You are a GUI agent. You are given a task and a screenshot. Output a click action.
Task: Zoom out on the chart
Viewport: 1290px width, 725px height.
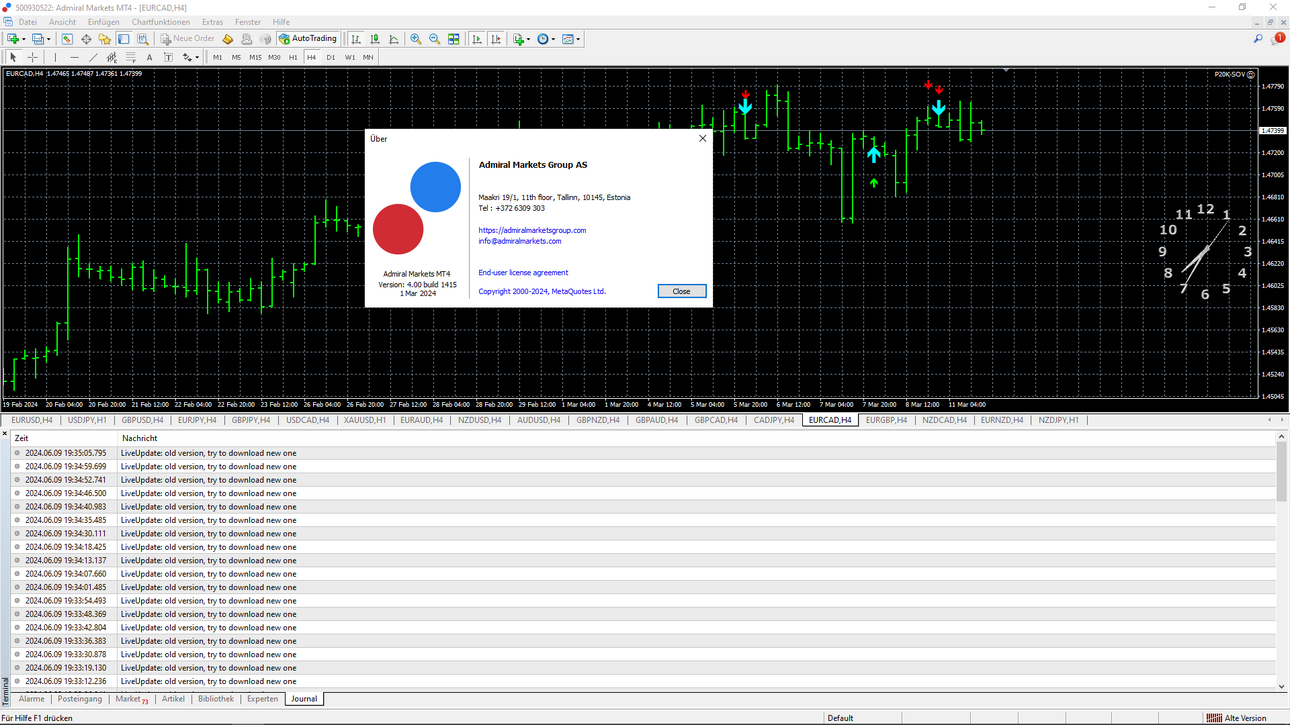tap(435, 39)
